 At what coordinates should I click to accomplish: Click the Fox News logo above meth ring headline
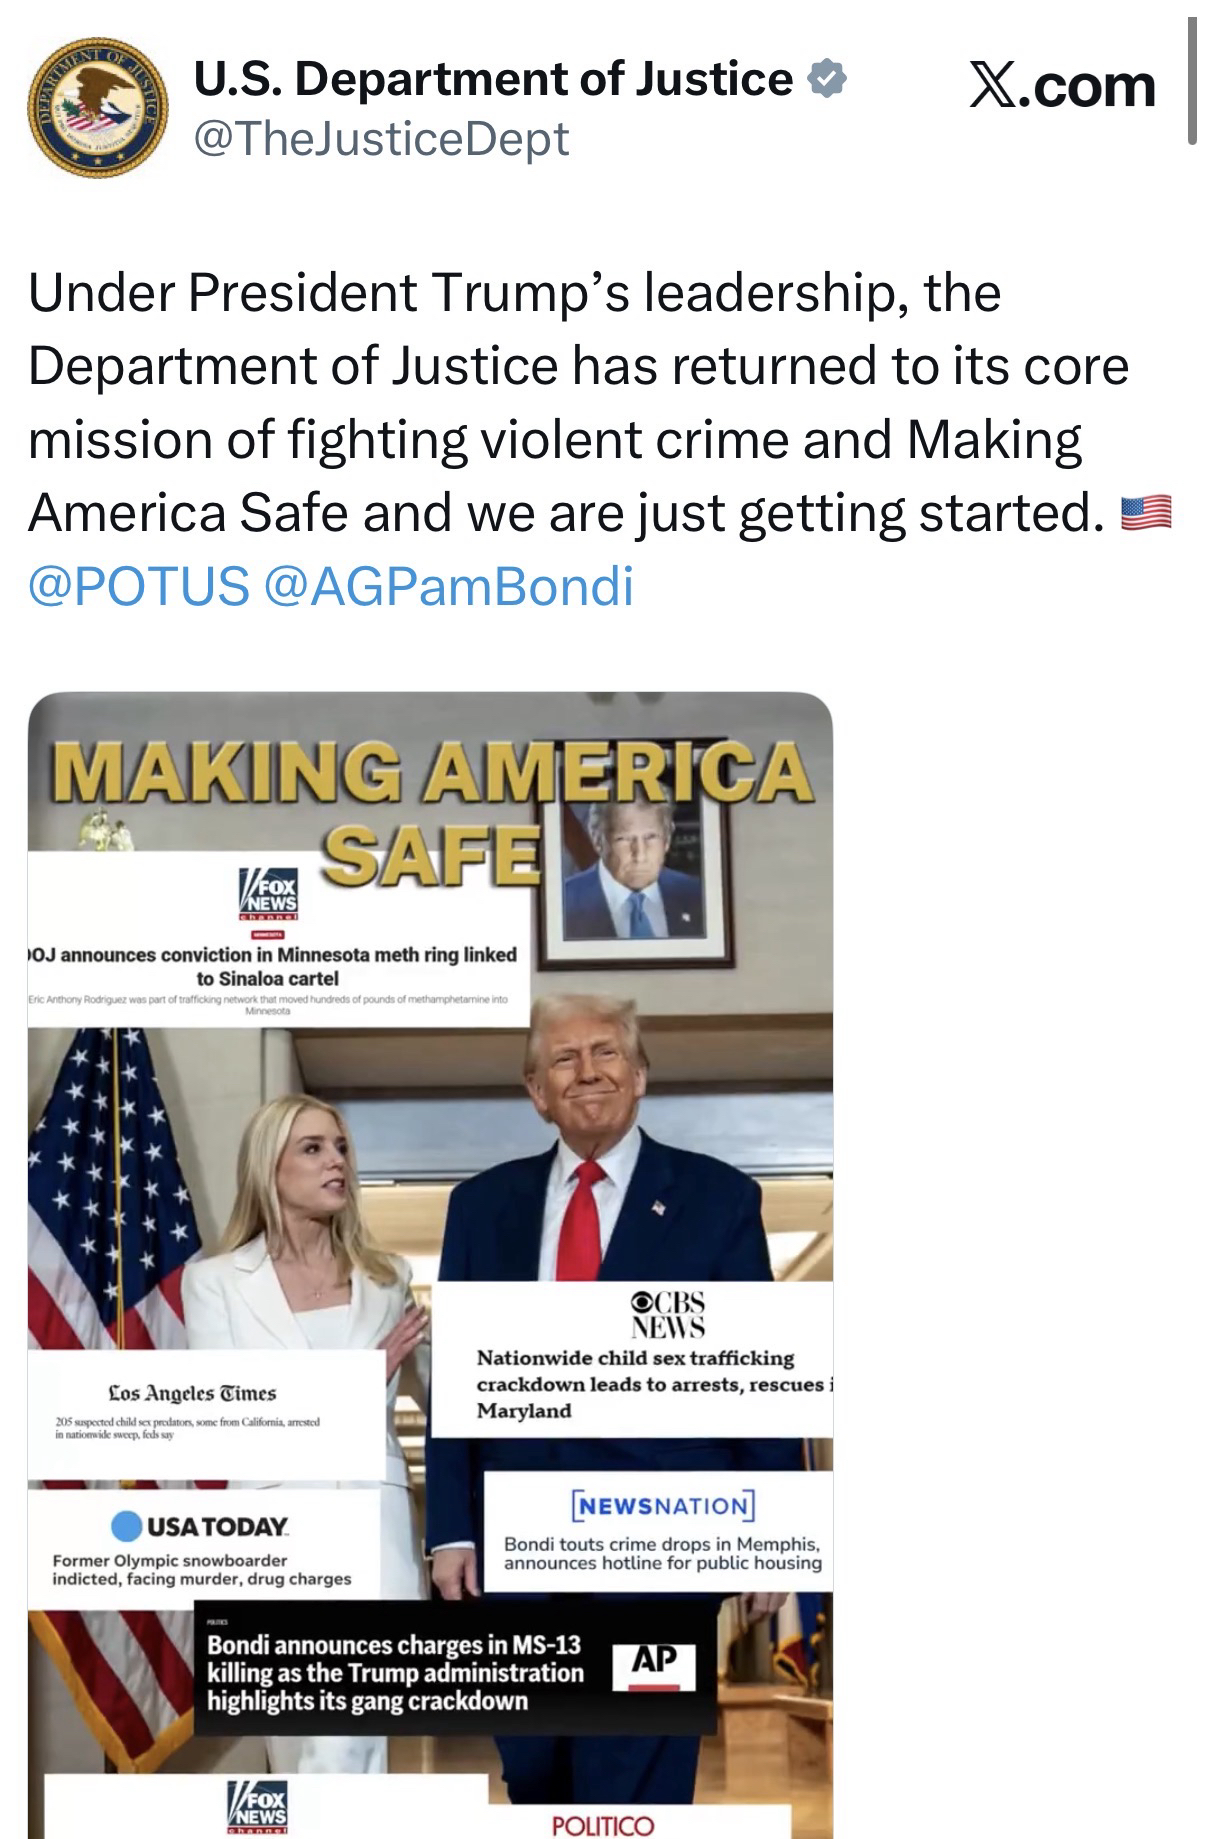pyautogui.click(x=267, y=892)
